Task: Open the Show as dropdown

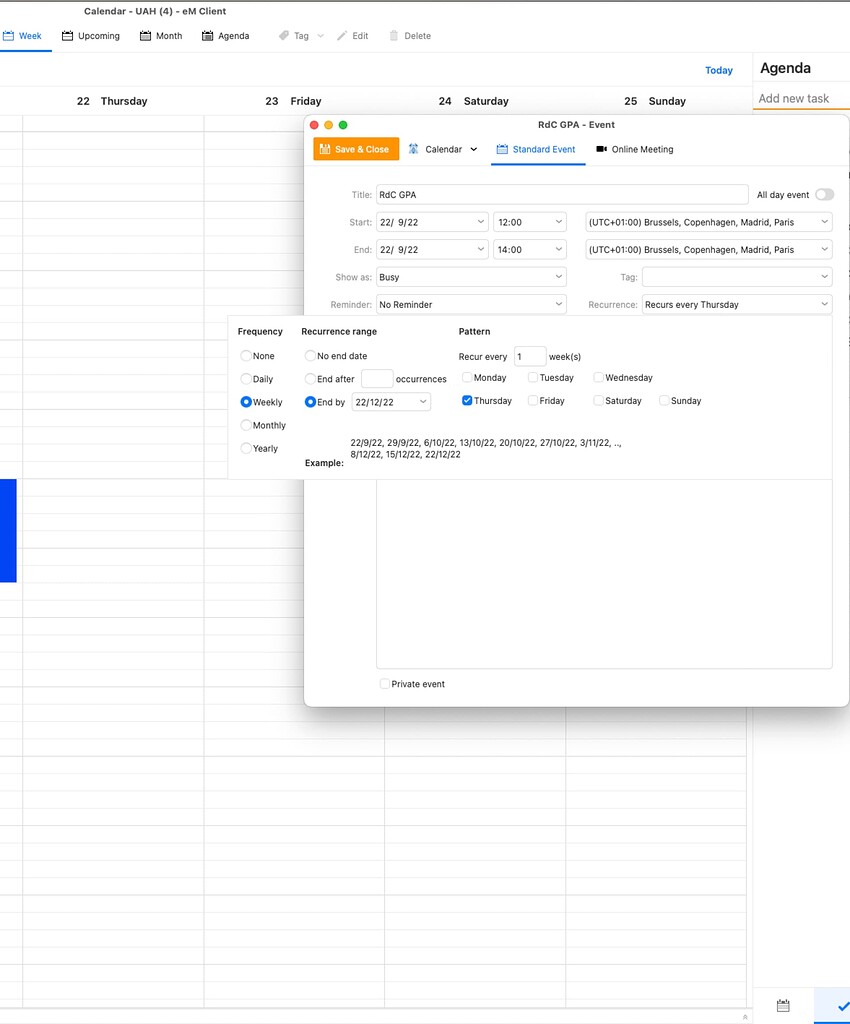Action: coord(470,276)
